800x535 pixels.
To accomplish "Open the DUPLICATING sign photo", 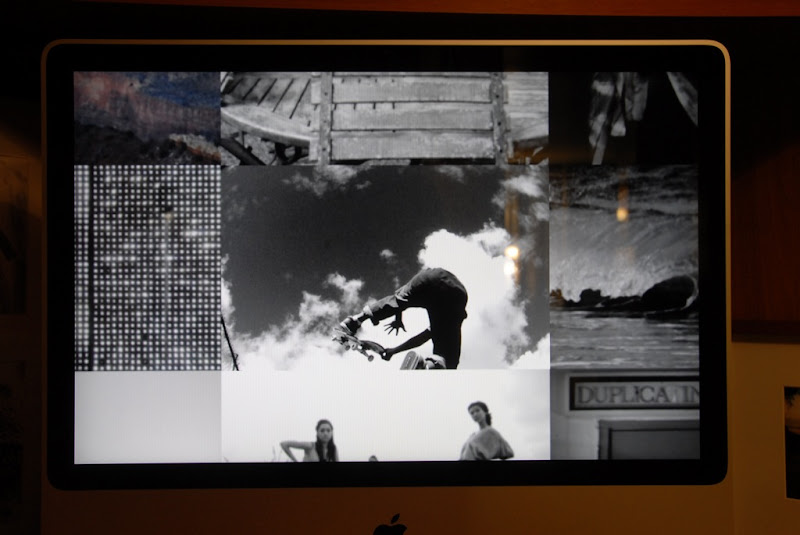I will click(x=624, y=414).
